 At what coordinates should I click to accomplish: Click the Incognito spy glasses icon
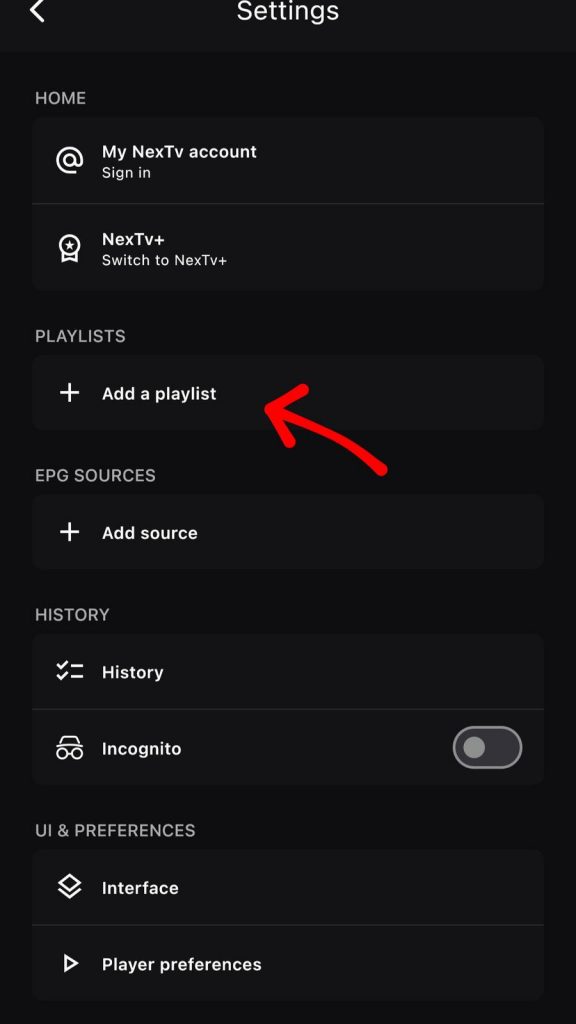[69, 748]
